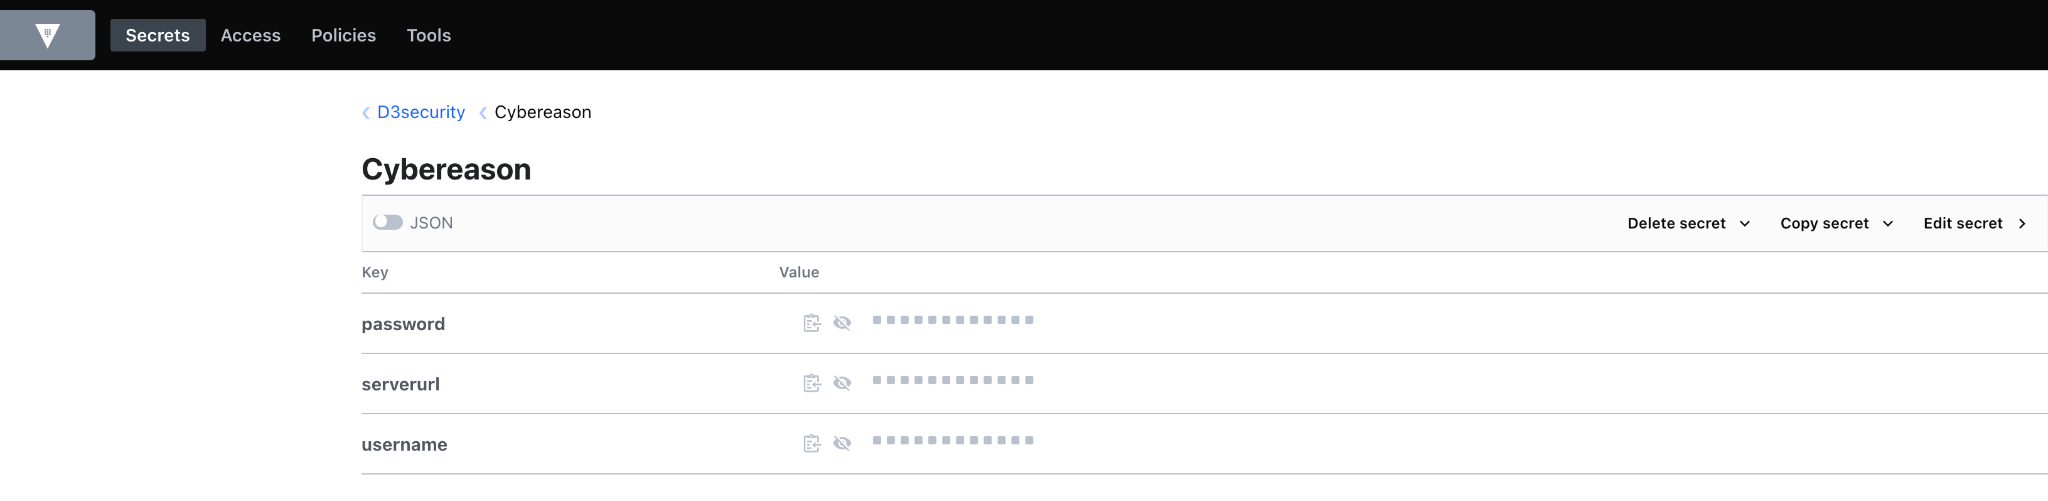The height and width of the screenshot is (501, 2048).
Task: Expand the Delete secret dropdown
Action: pyautogui.click(x=1688, y=223)
